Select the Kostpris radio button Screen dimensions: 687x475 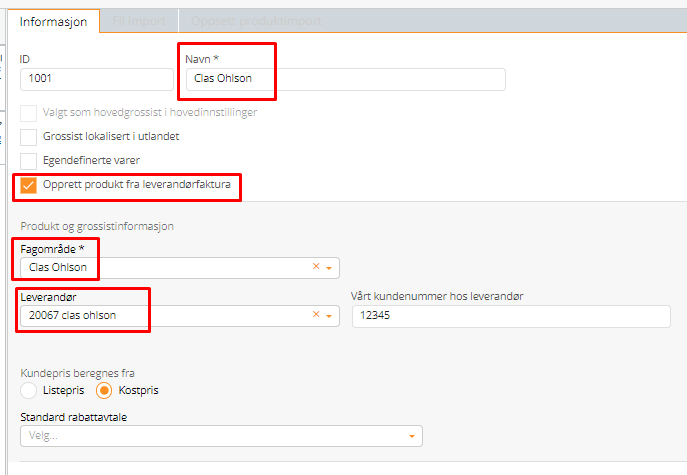click(104, 390)
